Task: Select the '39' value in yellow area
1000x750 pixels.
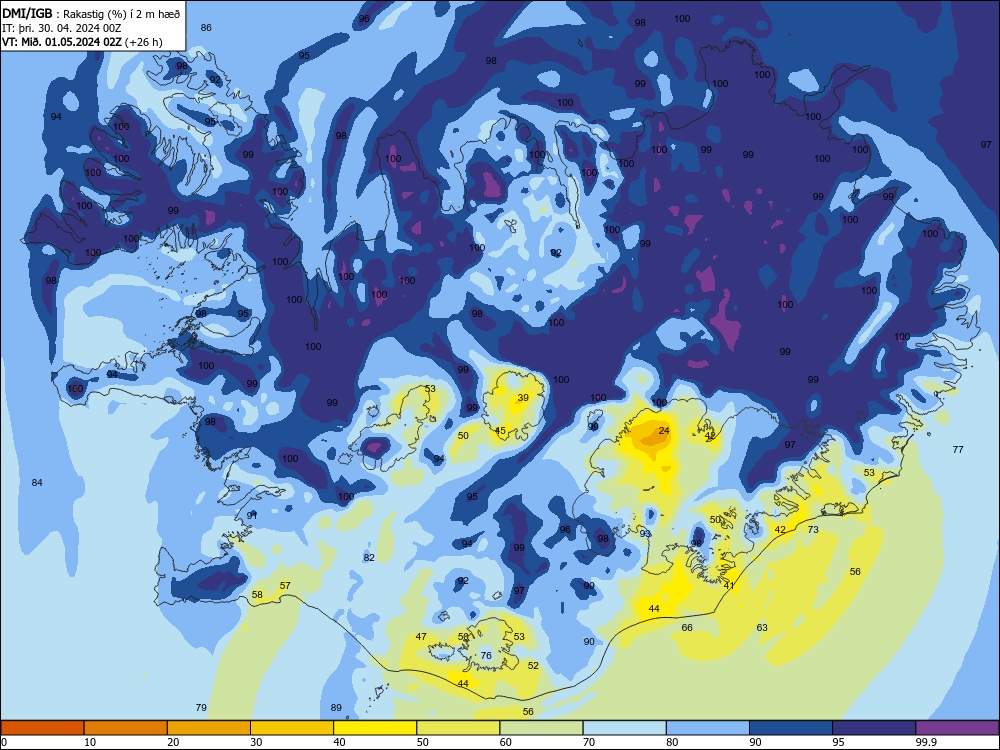Action: pos(523,397)
